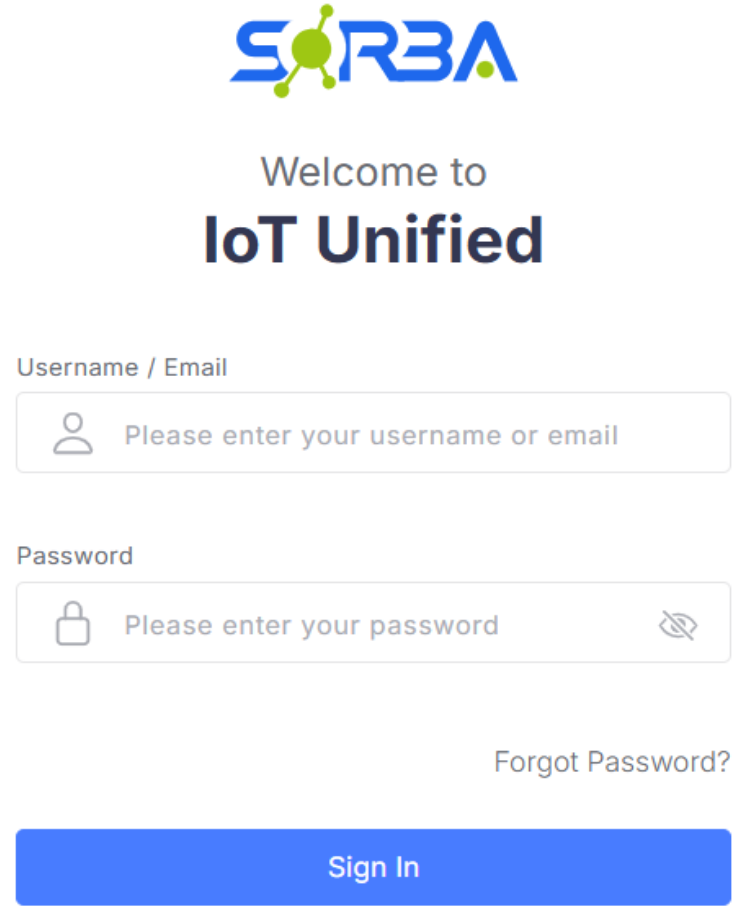The height and width of the screenshot is (917, 743).
Task: Open the Forgot Password? link
Action: (612, 762)
